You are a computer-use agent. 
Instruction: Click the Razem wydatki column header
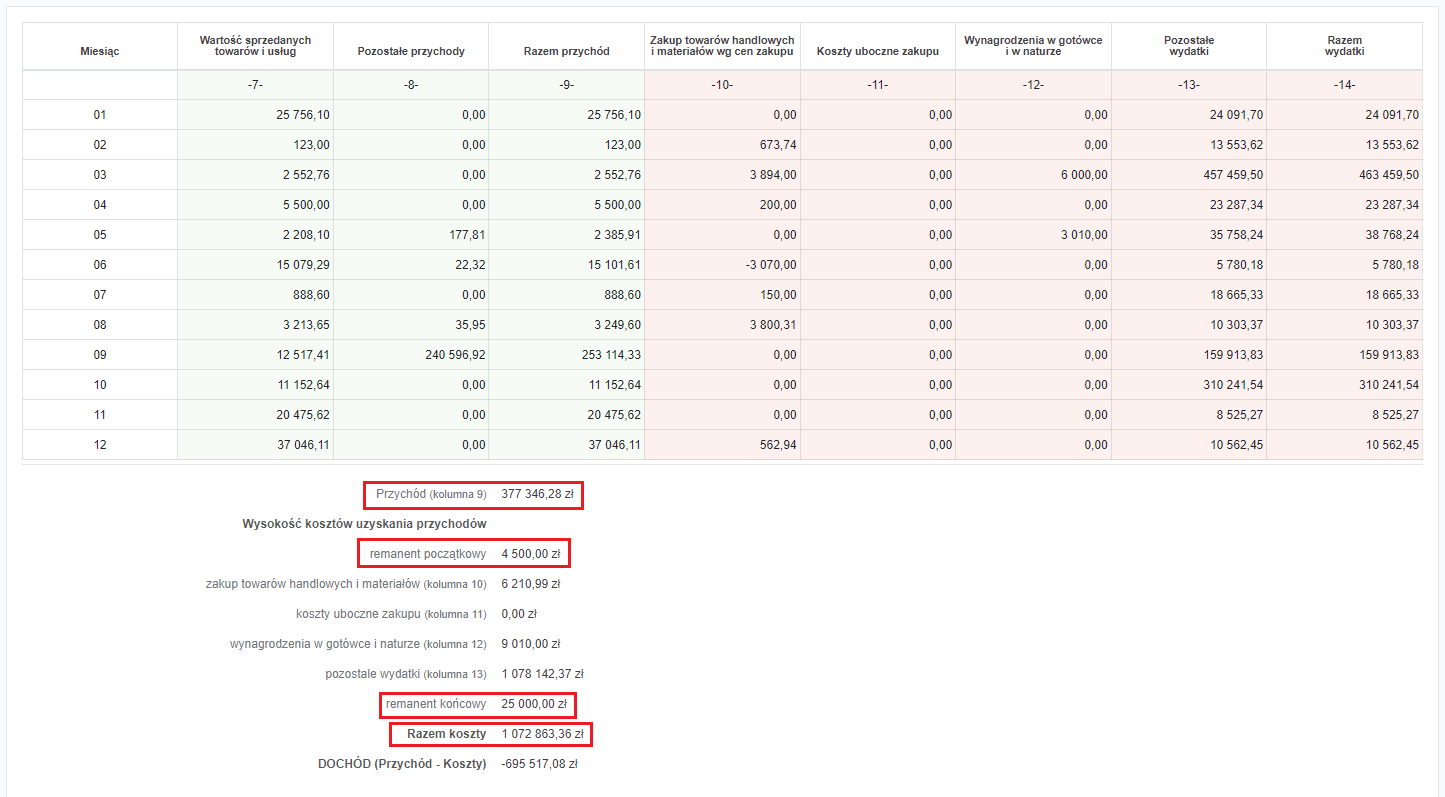1344,45
